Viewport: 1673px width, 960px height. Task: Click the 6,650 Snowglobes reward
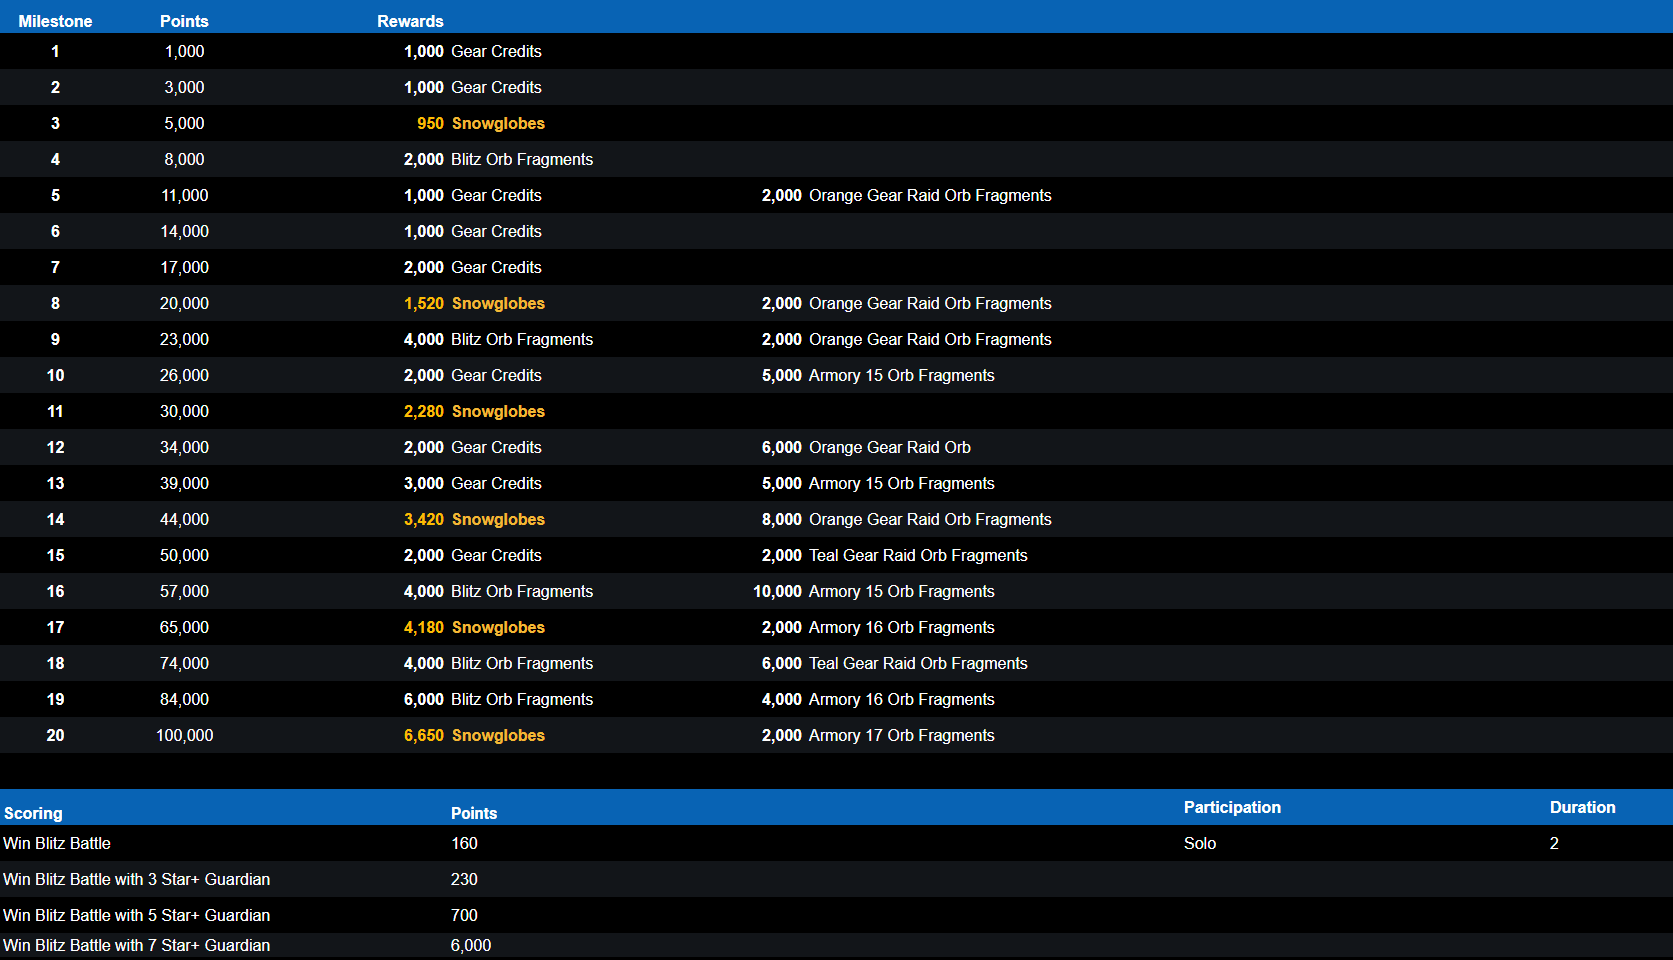(474, 735)
